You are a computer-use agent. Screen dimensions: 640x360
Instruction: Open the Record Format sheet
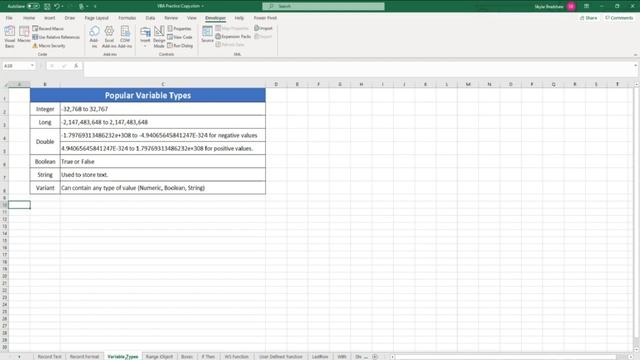(84, 356)
